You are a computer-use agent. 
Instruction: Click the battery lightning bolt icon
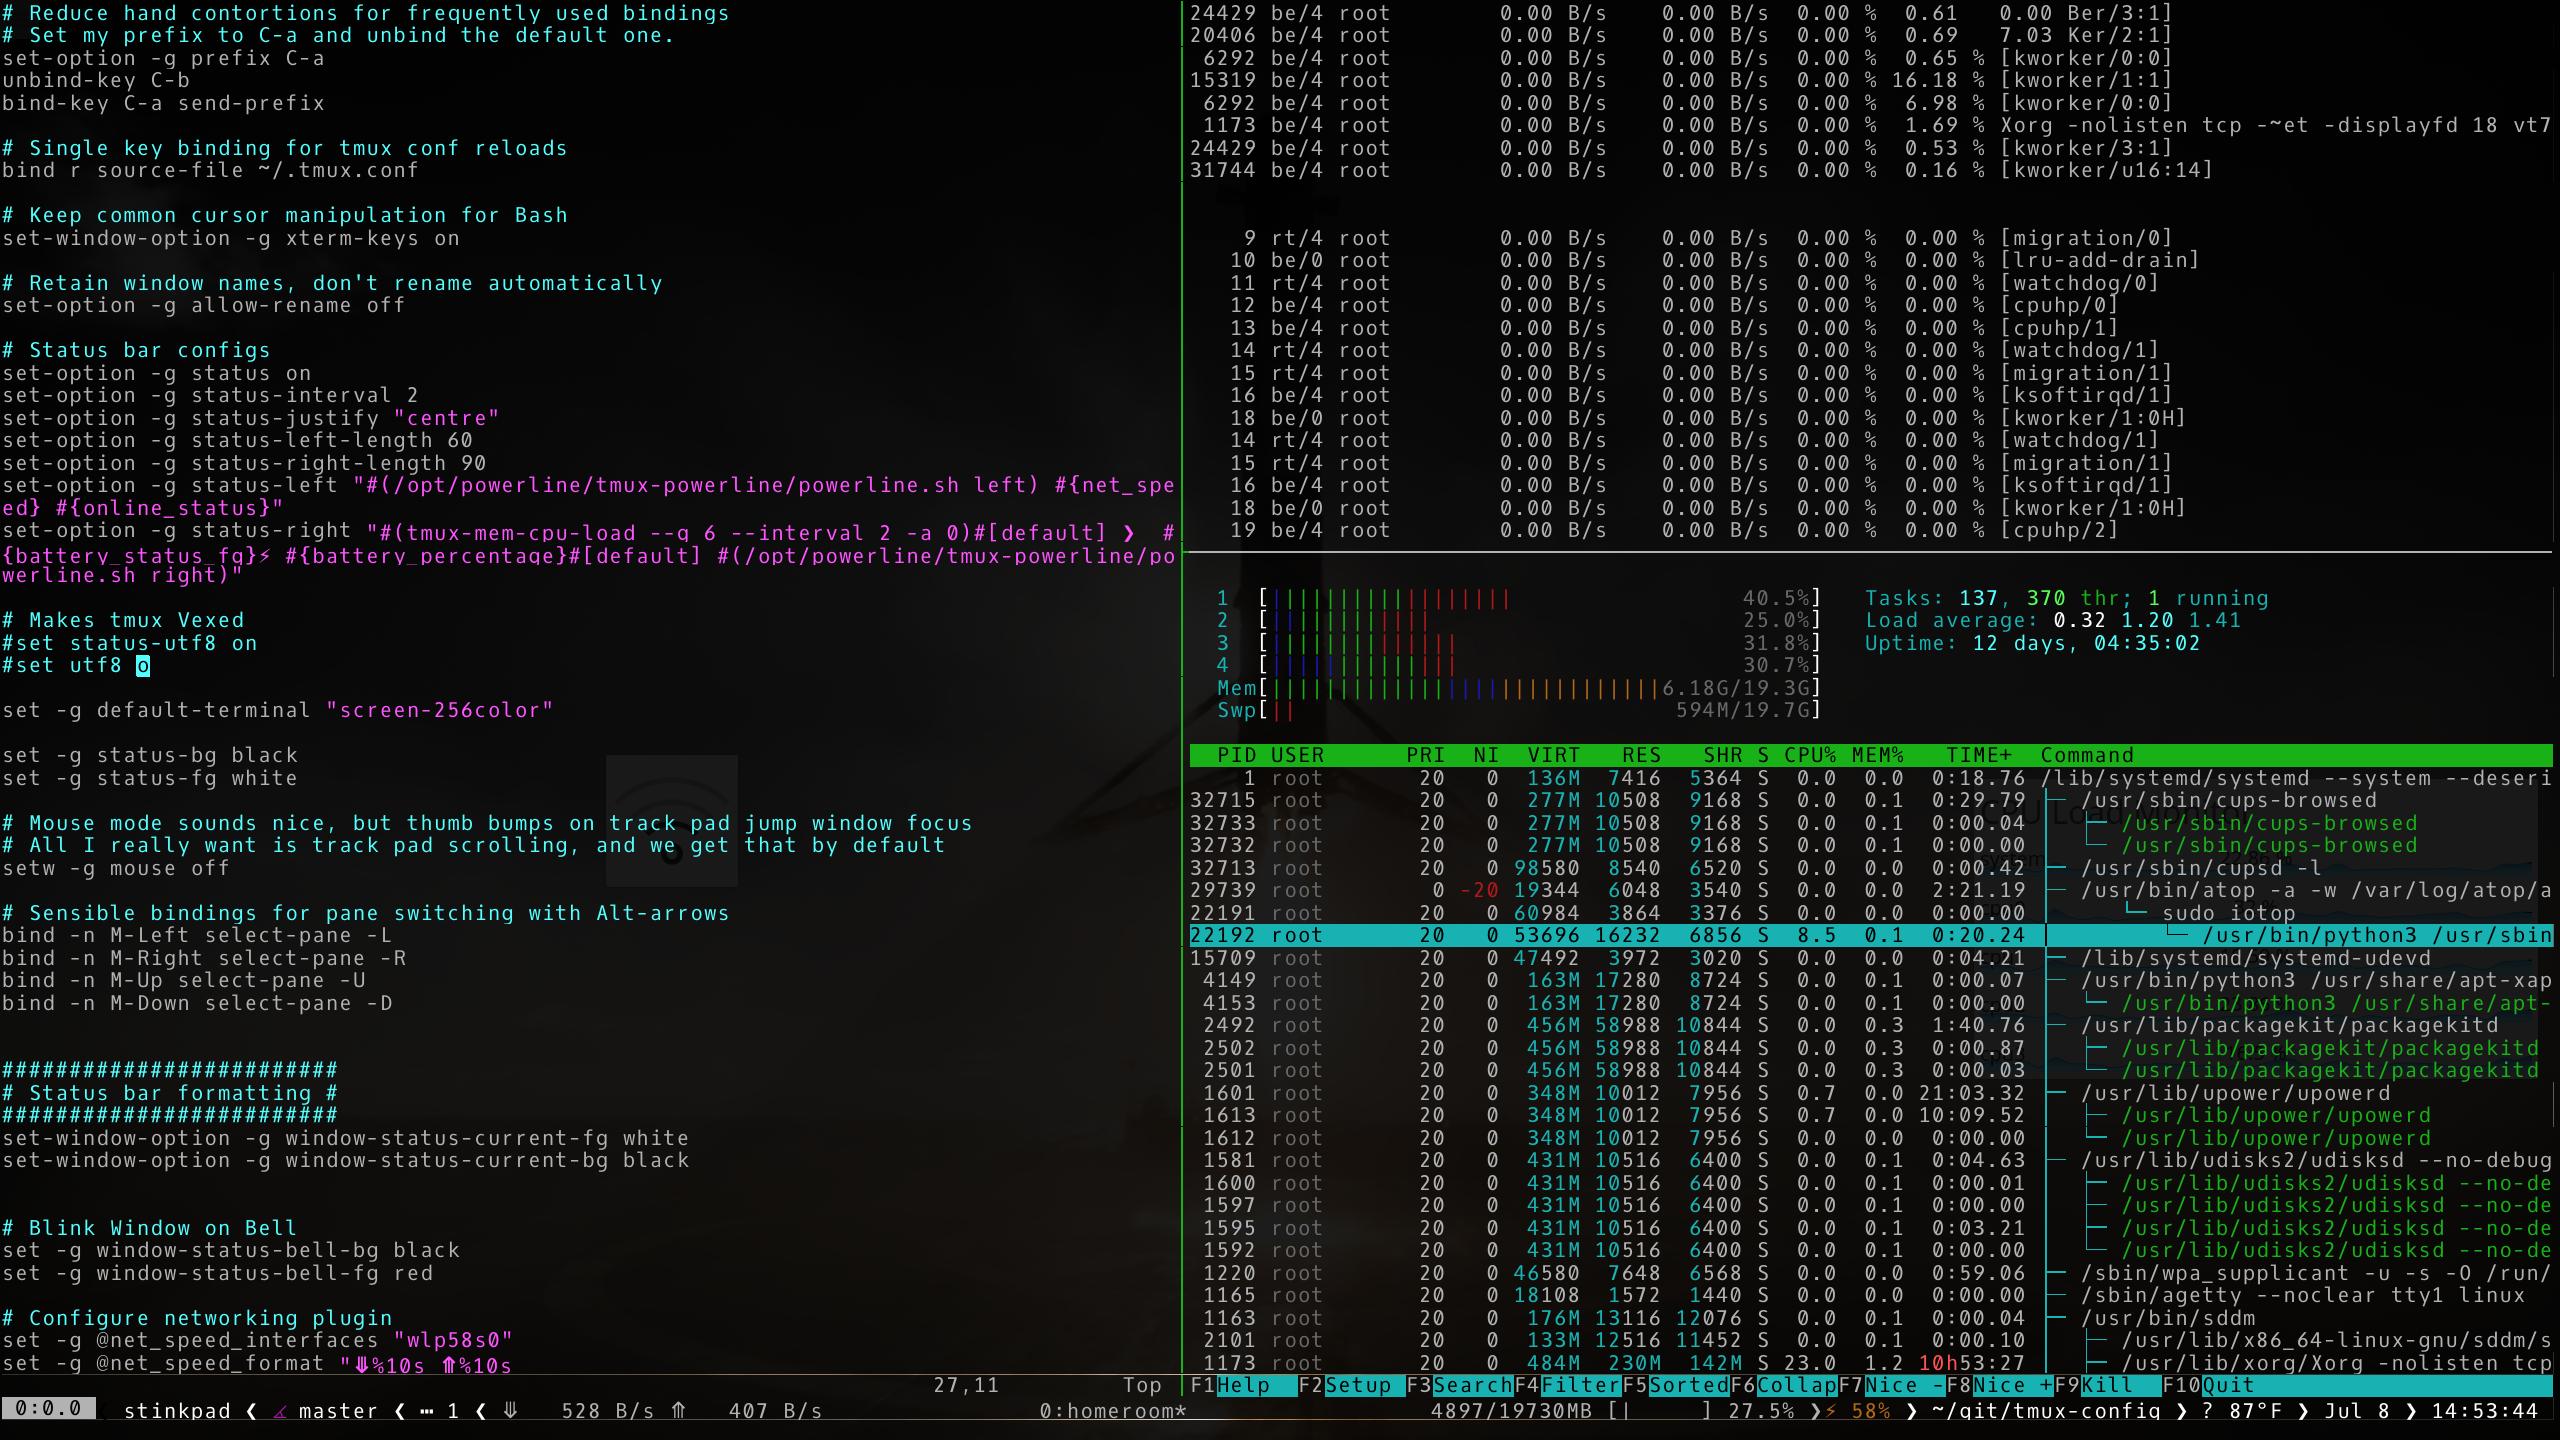[x=1831, y=1411]
